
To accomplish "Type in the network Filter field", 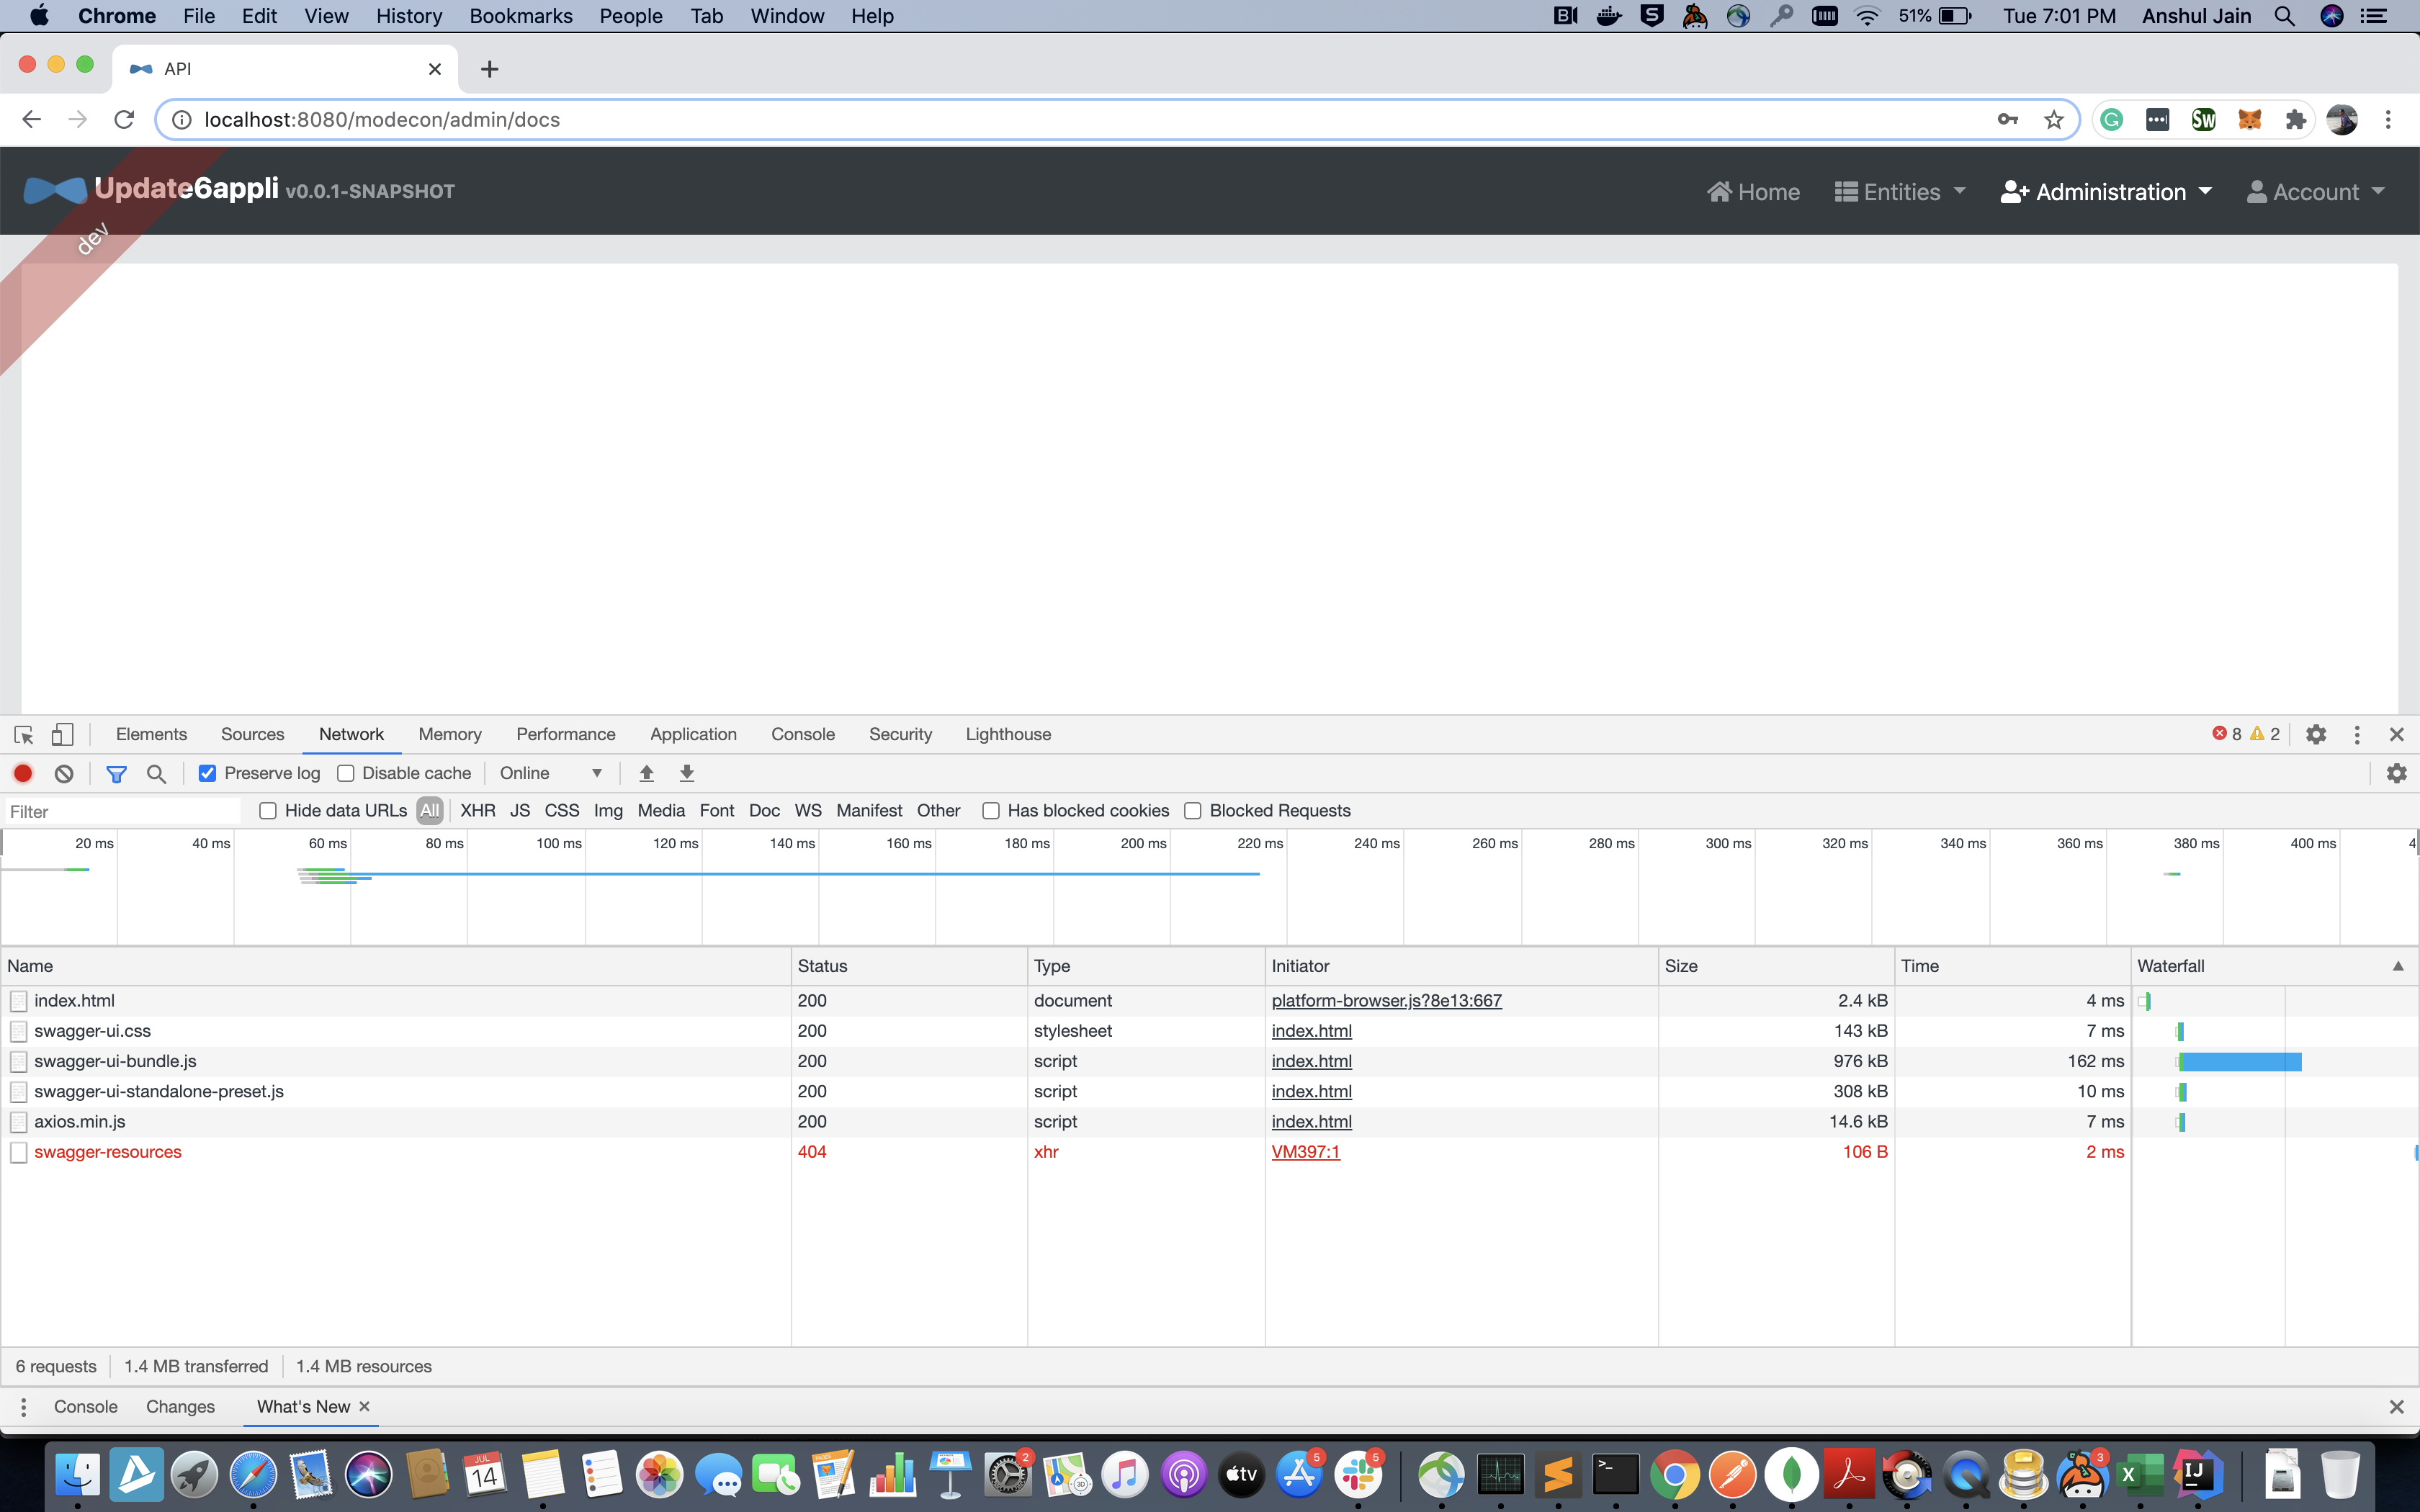I will (120, 811).
